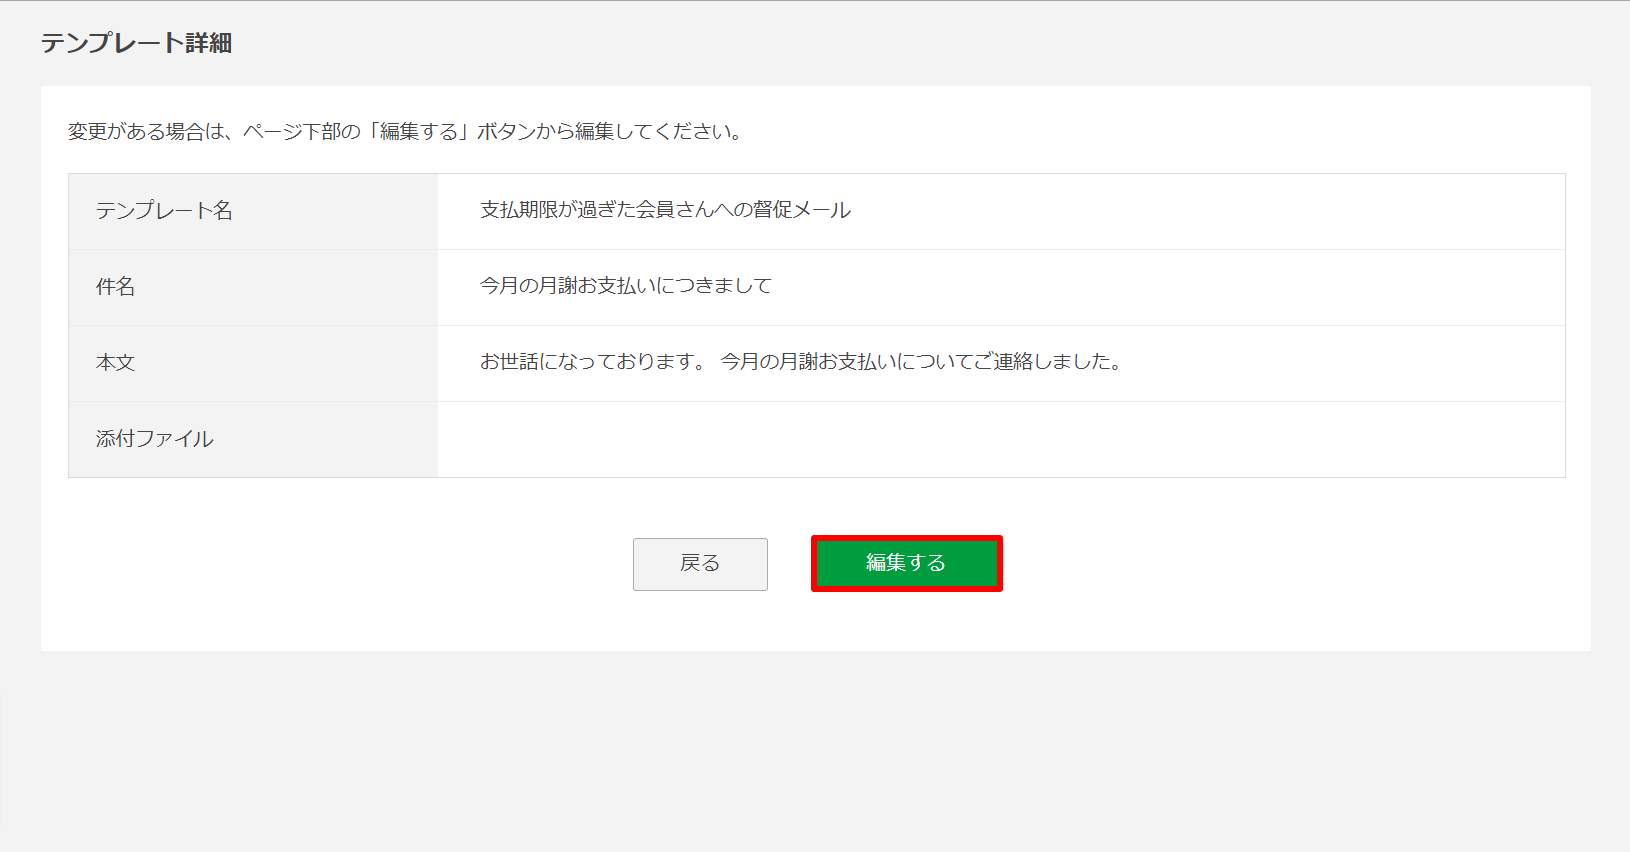Select the テンプレート詳細 page heading
This screenshot has width=1630, height=852.
click(137, 43)
